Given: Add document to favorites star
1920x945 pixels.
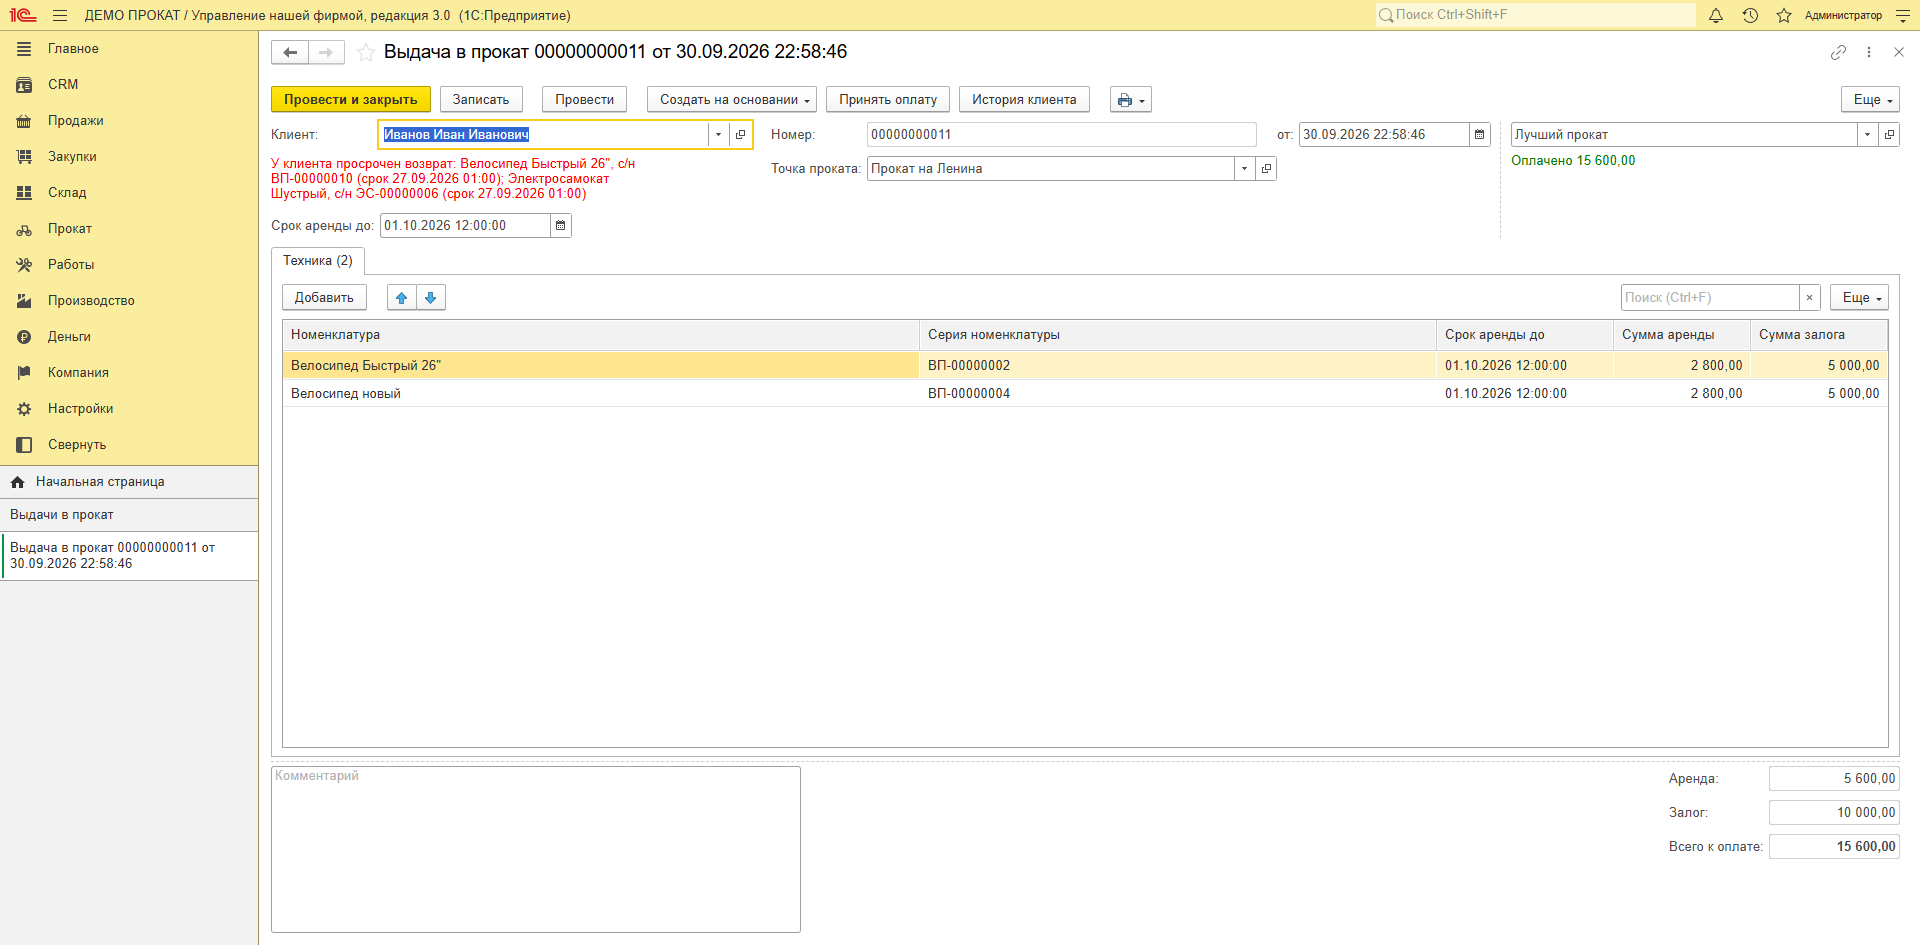Looking at the screenshot, I should pos(366,52).
